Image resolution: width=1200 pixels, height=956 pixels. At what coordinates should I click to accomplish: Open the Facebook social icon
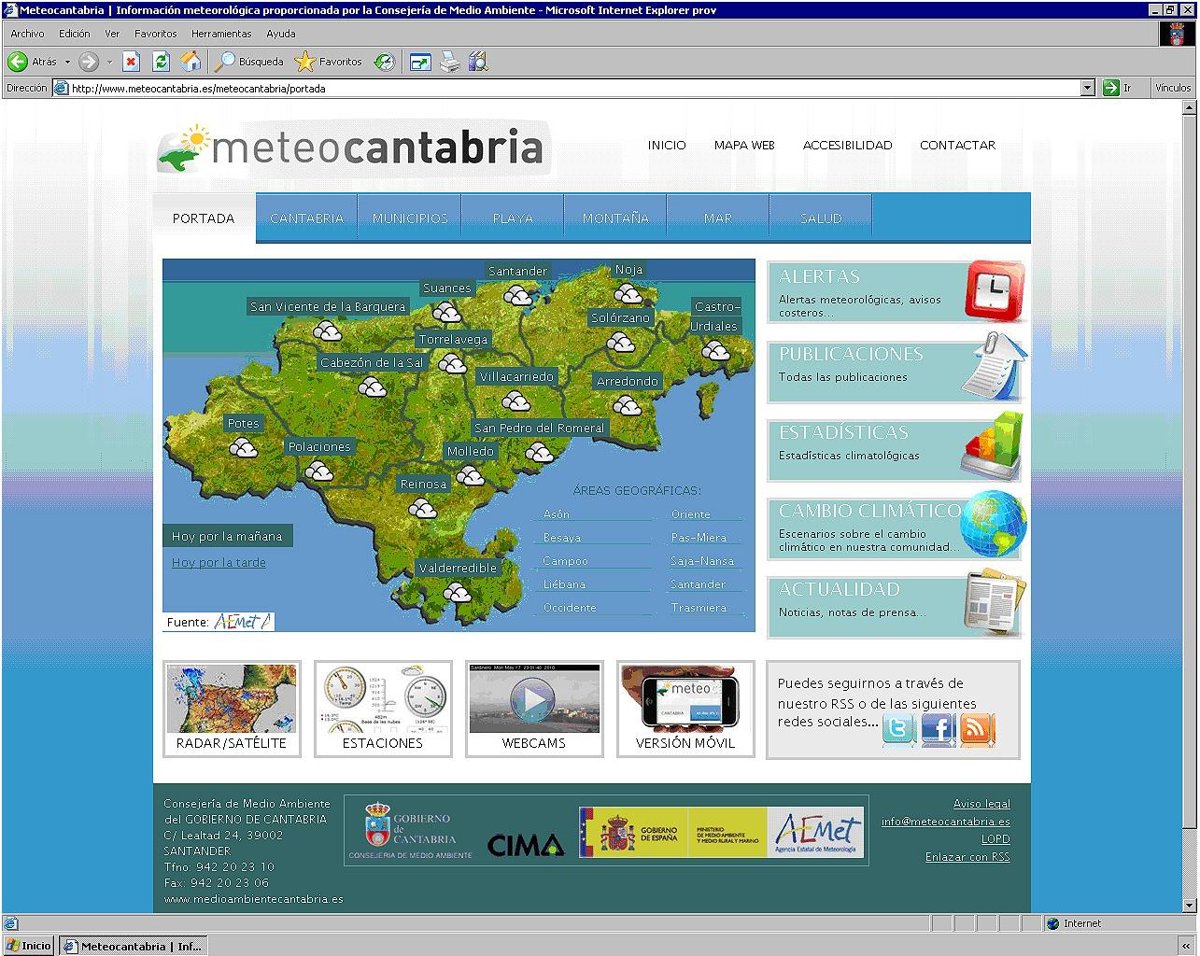[938, 729]
